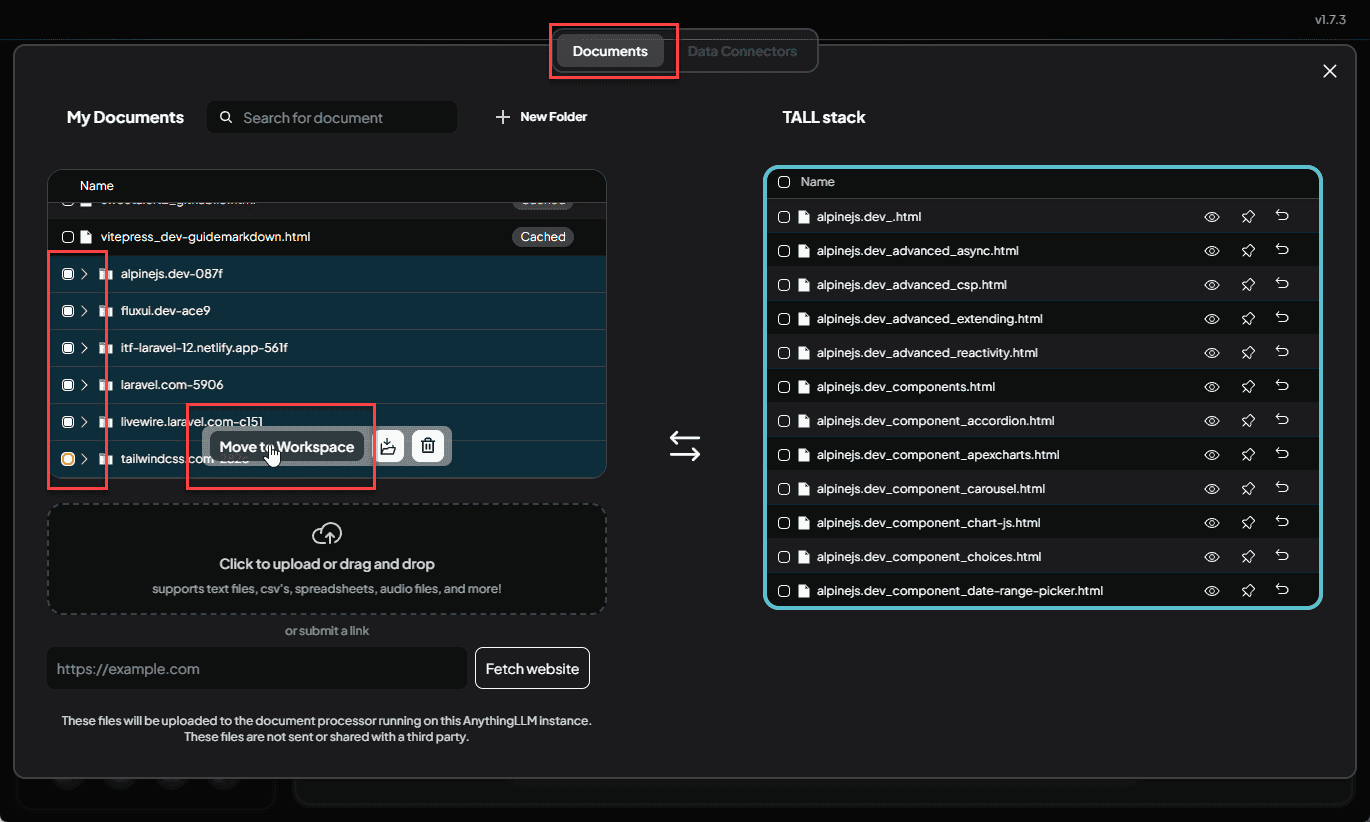The image size is (1370, 822).
Task: Click the eye icon for alpinejs.dev_component_choices.html
Action: point(1212,557)
